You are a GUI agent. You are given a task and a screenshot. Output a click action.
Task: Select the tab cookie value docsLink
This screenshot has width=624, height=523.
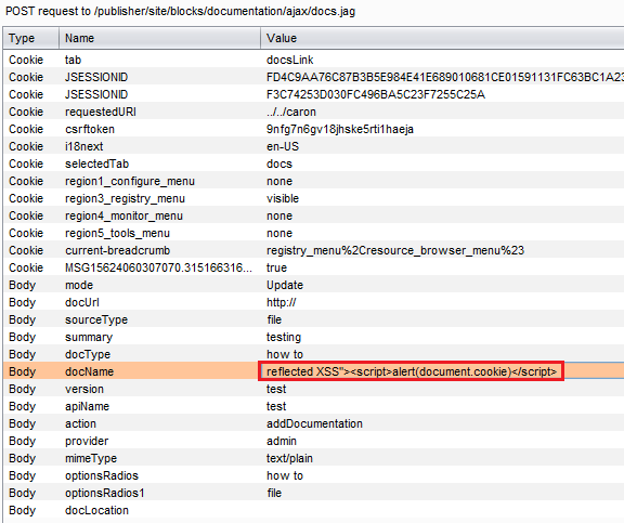290,60
